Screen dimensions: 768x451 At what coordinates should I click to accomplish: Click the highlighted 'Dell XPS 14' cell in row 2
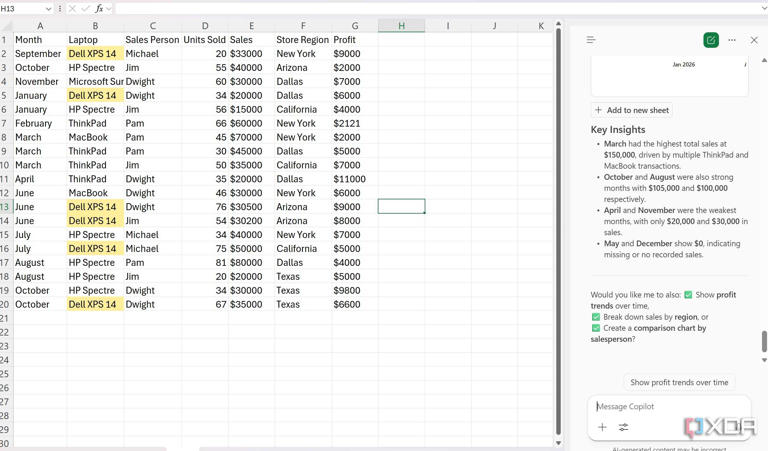tap(95, 53)
